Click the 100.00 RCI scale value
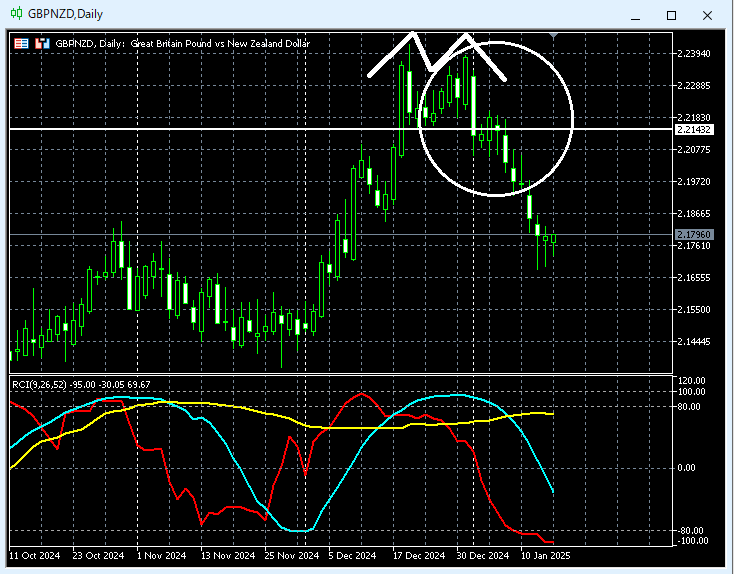Image resolution: width=735 pixels, height=574 pixels. 691,392
